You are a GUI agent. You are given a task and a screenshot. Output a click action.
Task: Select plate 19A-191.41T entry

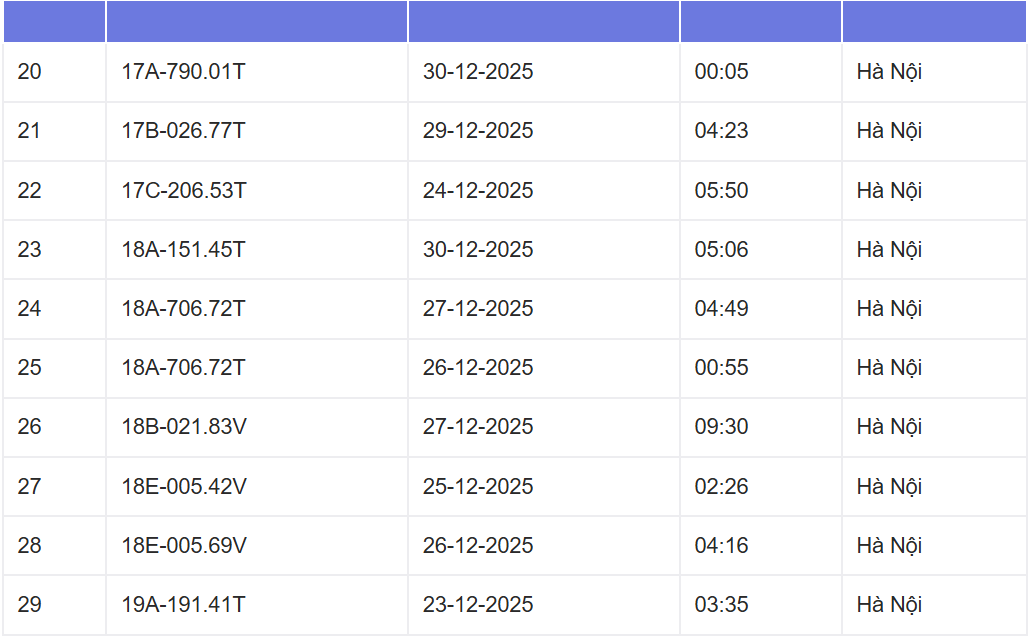pyautogui.click(x=183, y=604)
